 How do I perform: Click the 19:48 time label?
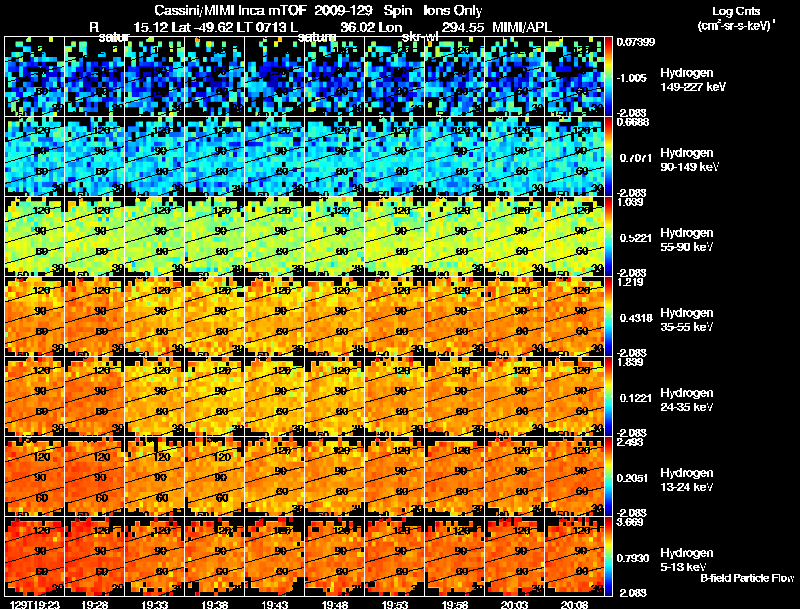(334, 604)
